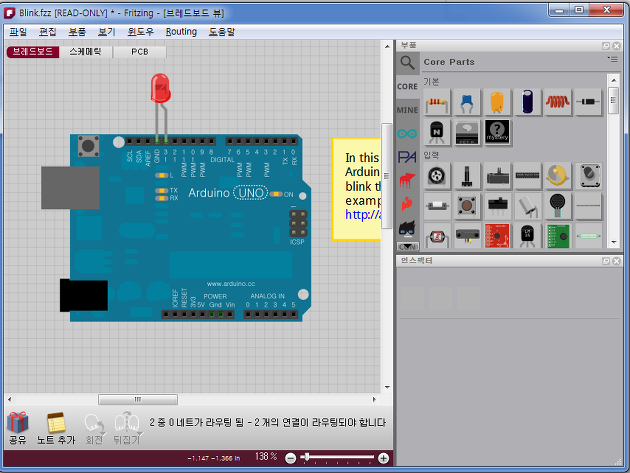Click the 뒤집기 flip button
The height and width of the screenshot is (473, 630).
[x=127, y=428]
